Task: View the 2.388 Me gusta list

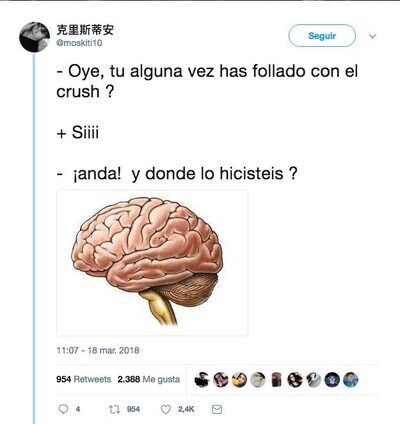Action: click(149, 379)
